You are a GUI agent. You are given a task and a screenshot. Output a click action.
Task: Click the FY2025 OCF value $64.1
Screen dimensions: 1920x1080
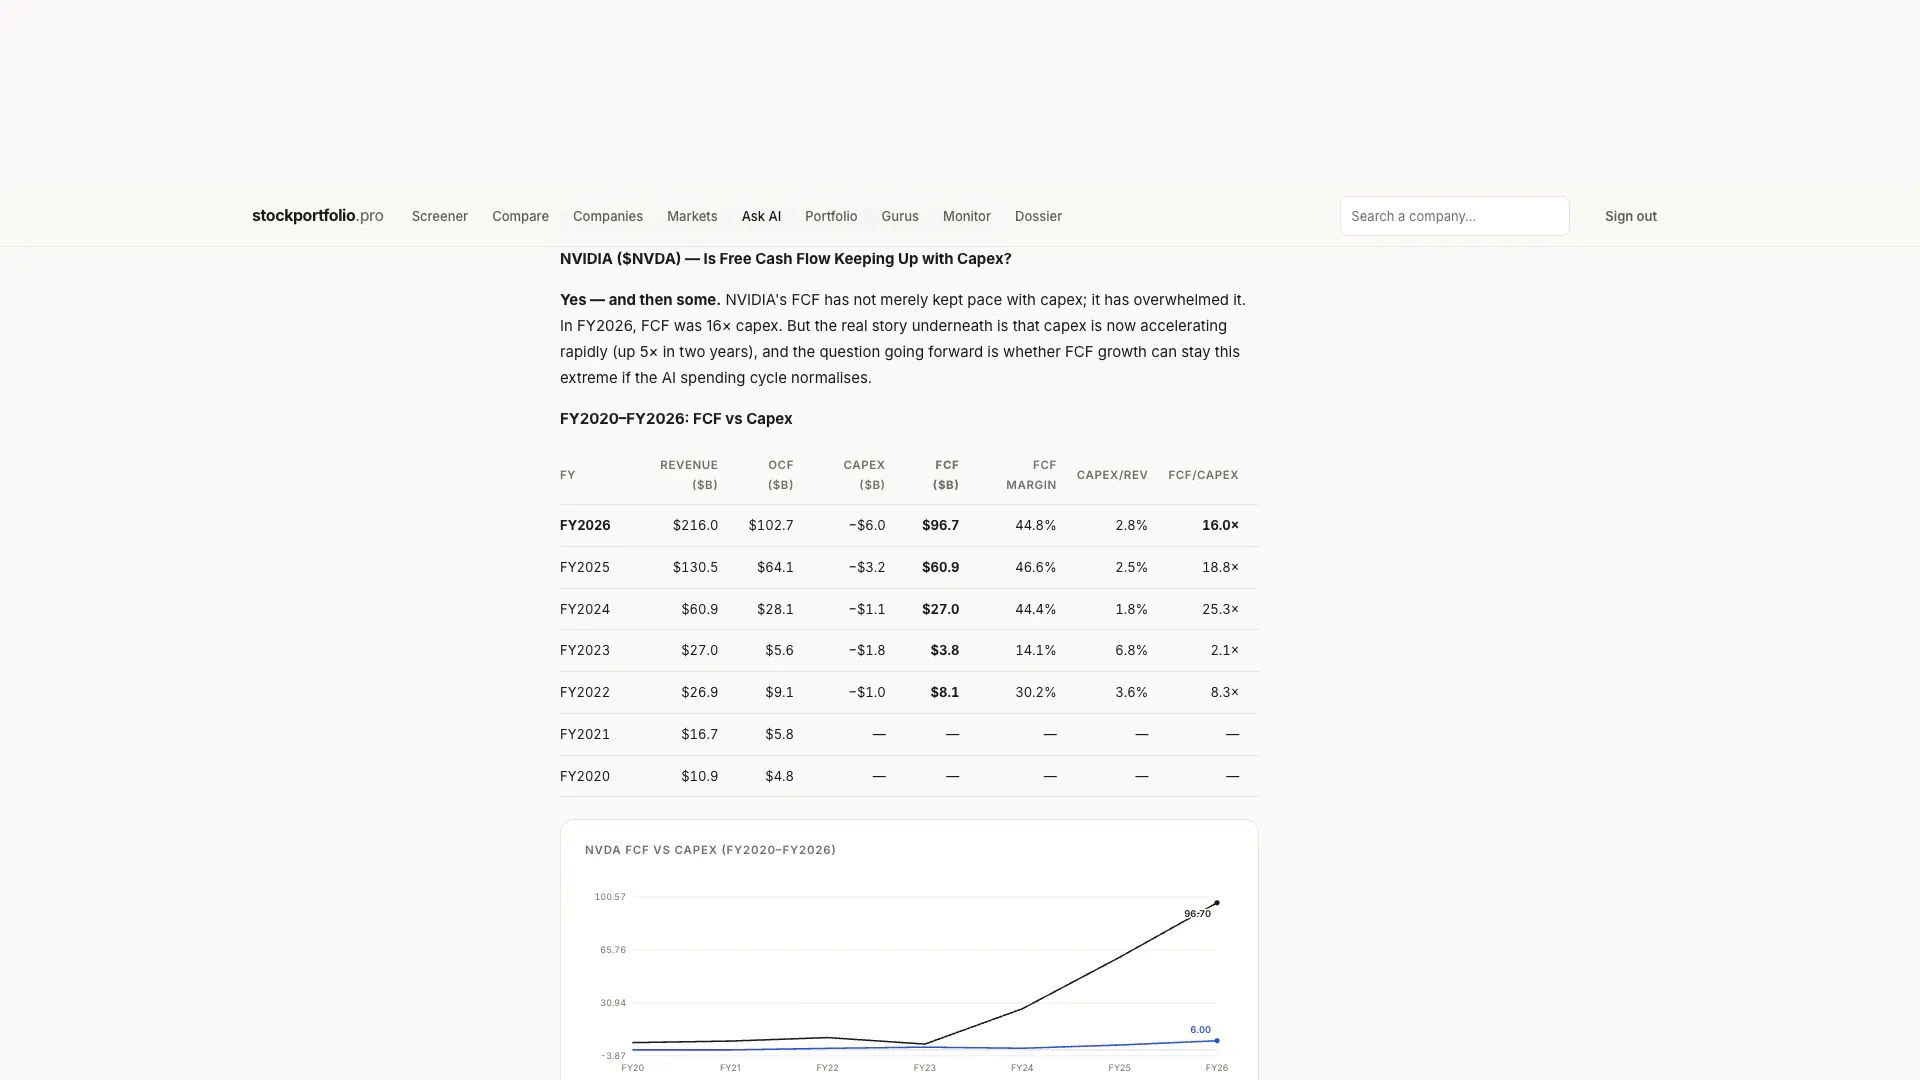click(775, 567)
